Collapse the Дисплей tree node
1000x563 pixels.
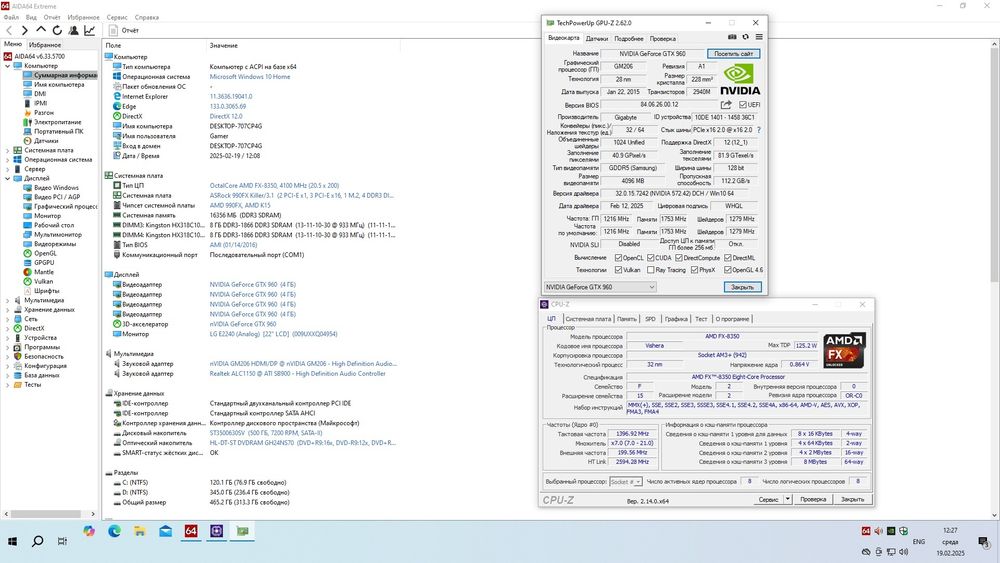[8, 179]
